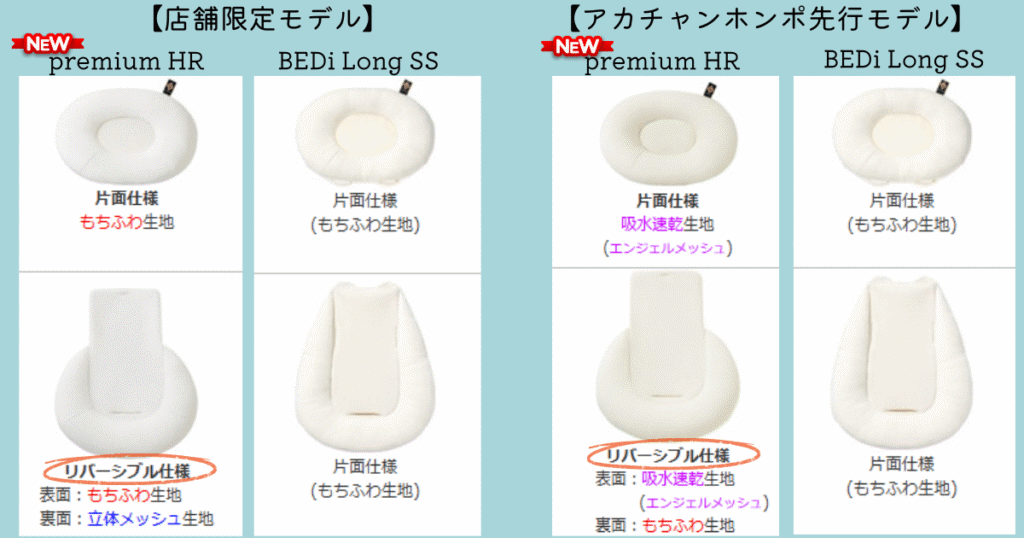Click the circled リバーシブル仕様 label under store-limited model
The width and height of the screenshot is (1024, 538).
click(x=129, y=469)
